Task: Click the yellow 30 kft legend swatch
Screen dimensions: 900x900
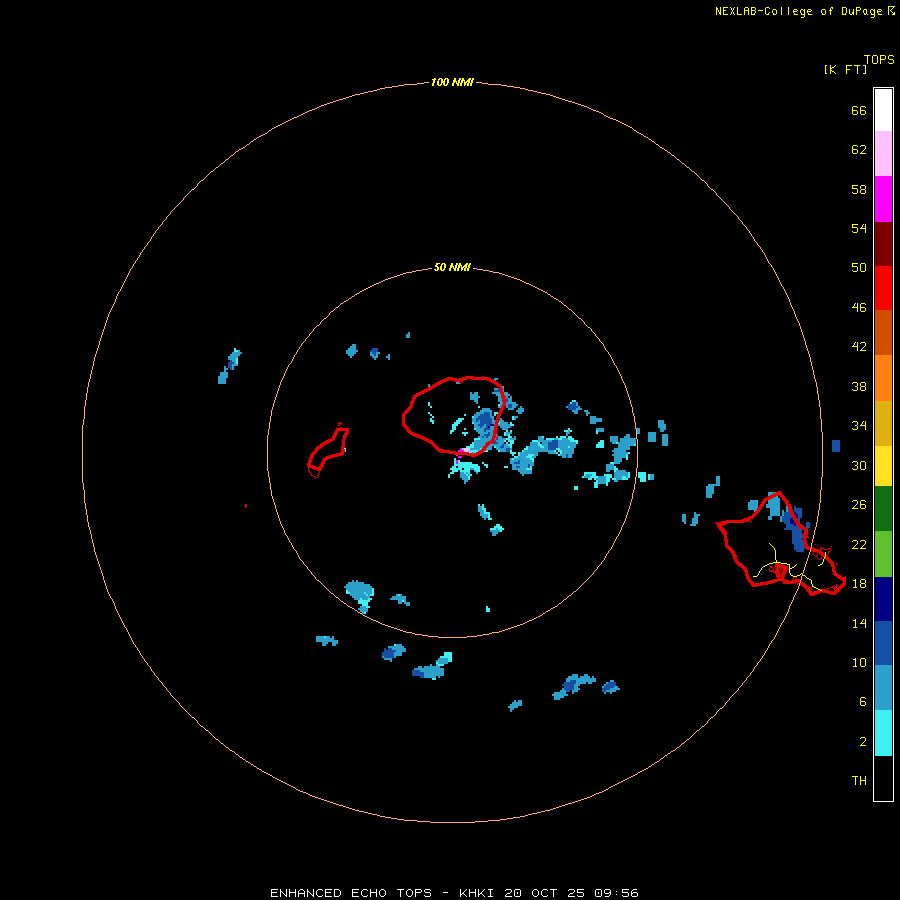Action: point(883,466)
